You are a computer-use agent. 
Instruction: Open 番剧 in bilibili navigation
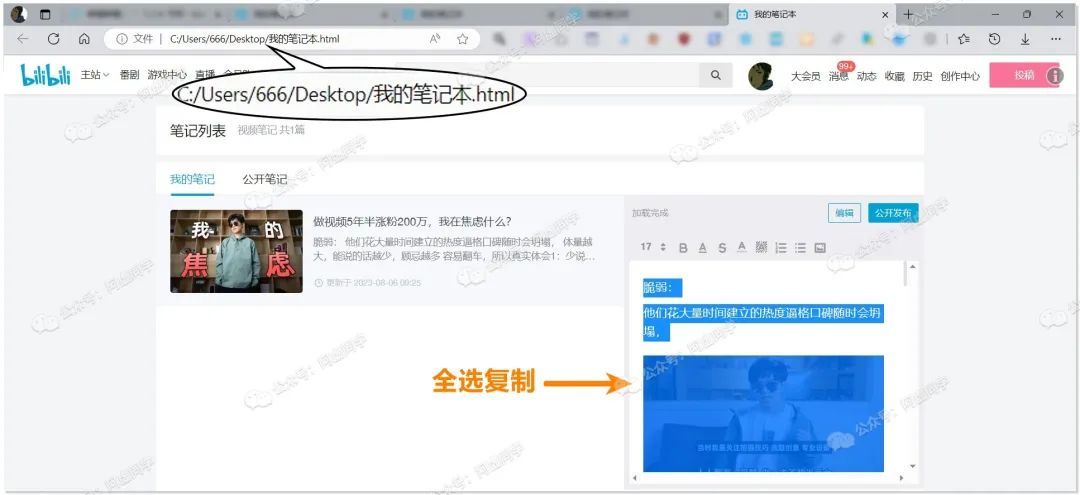pyautogui.click(x=129, y=75)
